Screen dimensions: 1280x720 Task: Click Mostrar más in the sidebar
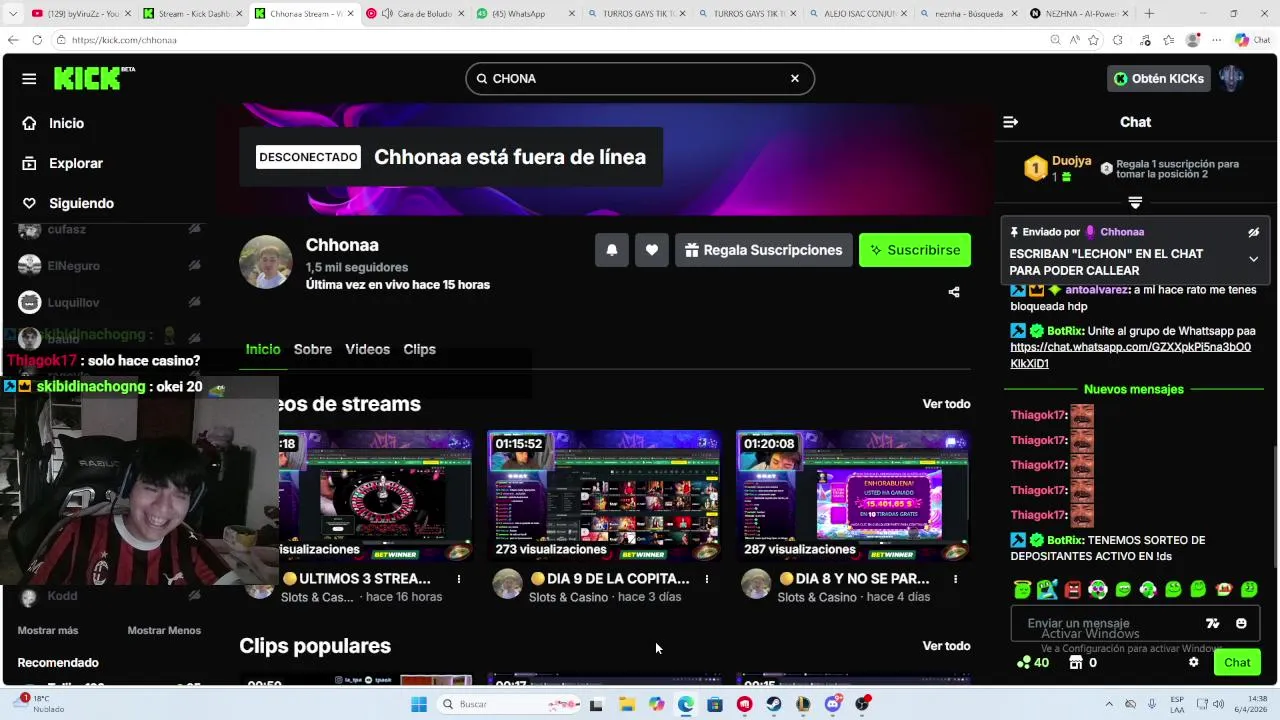pos(48,630)
